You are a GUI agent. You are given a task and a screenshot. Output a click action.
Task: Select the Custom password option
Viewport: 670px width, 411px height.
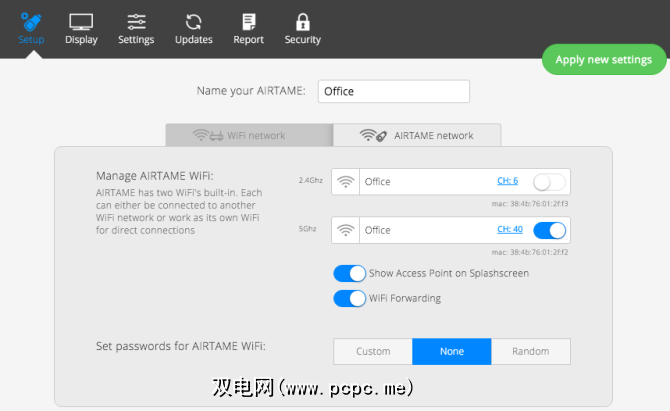[x=373, y=352]
